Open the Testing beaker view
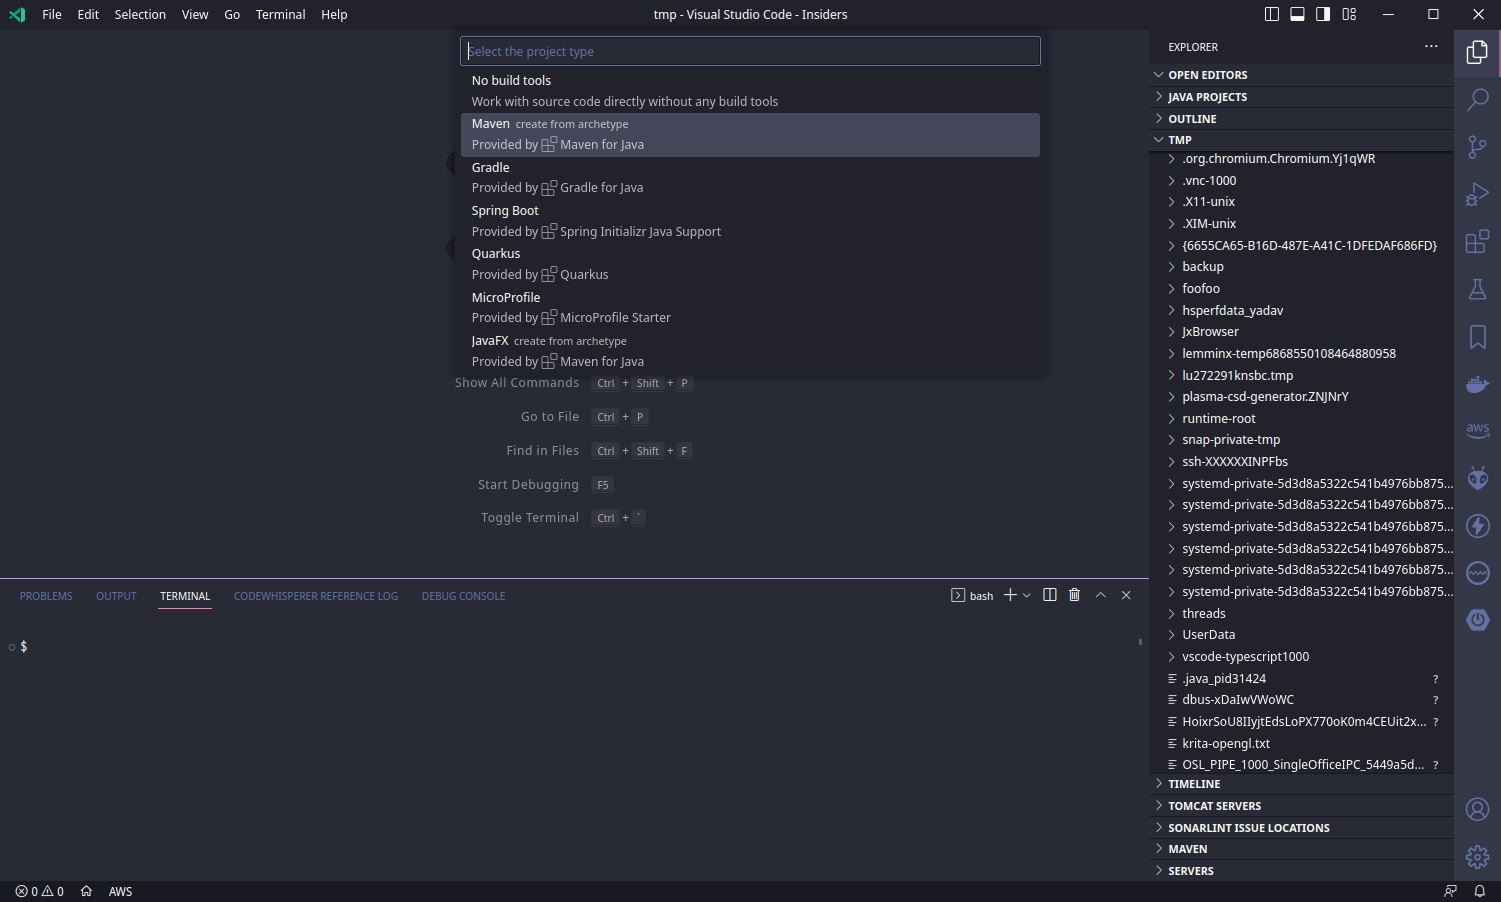 pyautogui.click(x=1477, y=289)
